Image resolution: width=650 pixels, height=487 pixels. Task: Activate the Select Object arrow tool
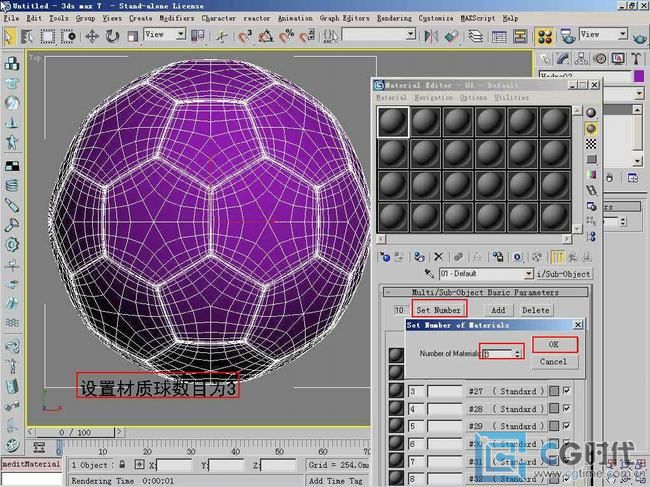click(x=9, y=36)
